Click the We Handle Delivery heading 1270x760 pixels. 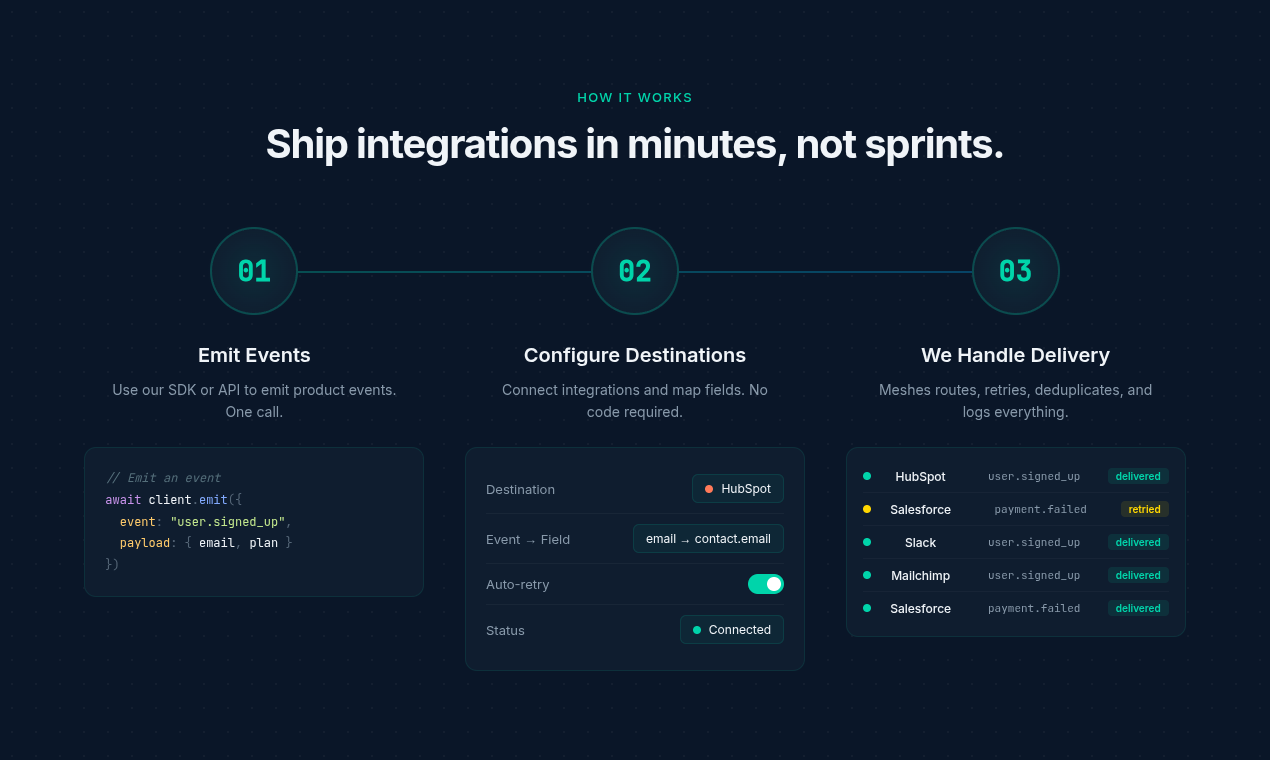point(1015,355)
